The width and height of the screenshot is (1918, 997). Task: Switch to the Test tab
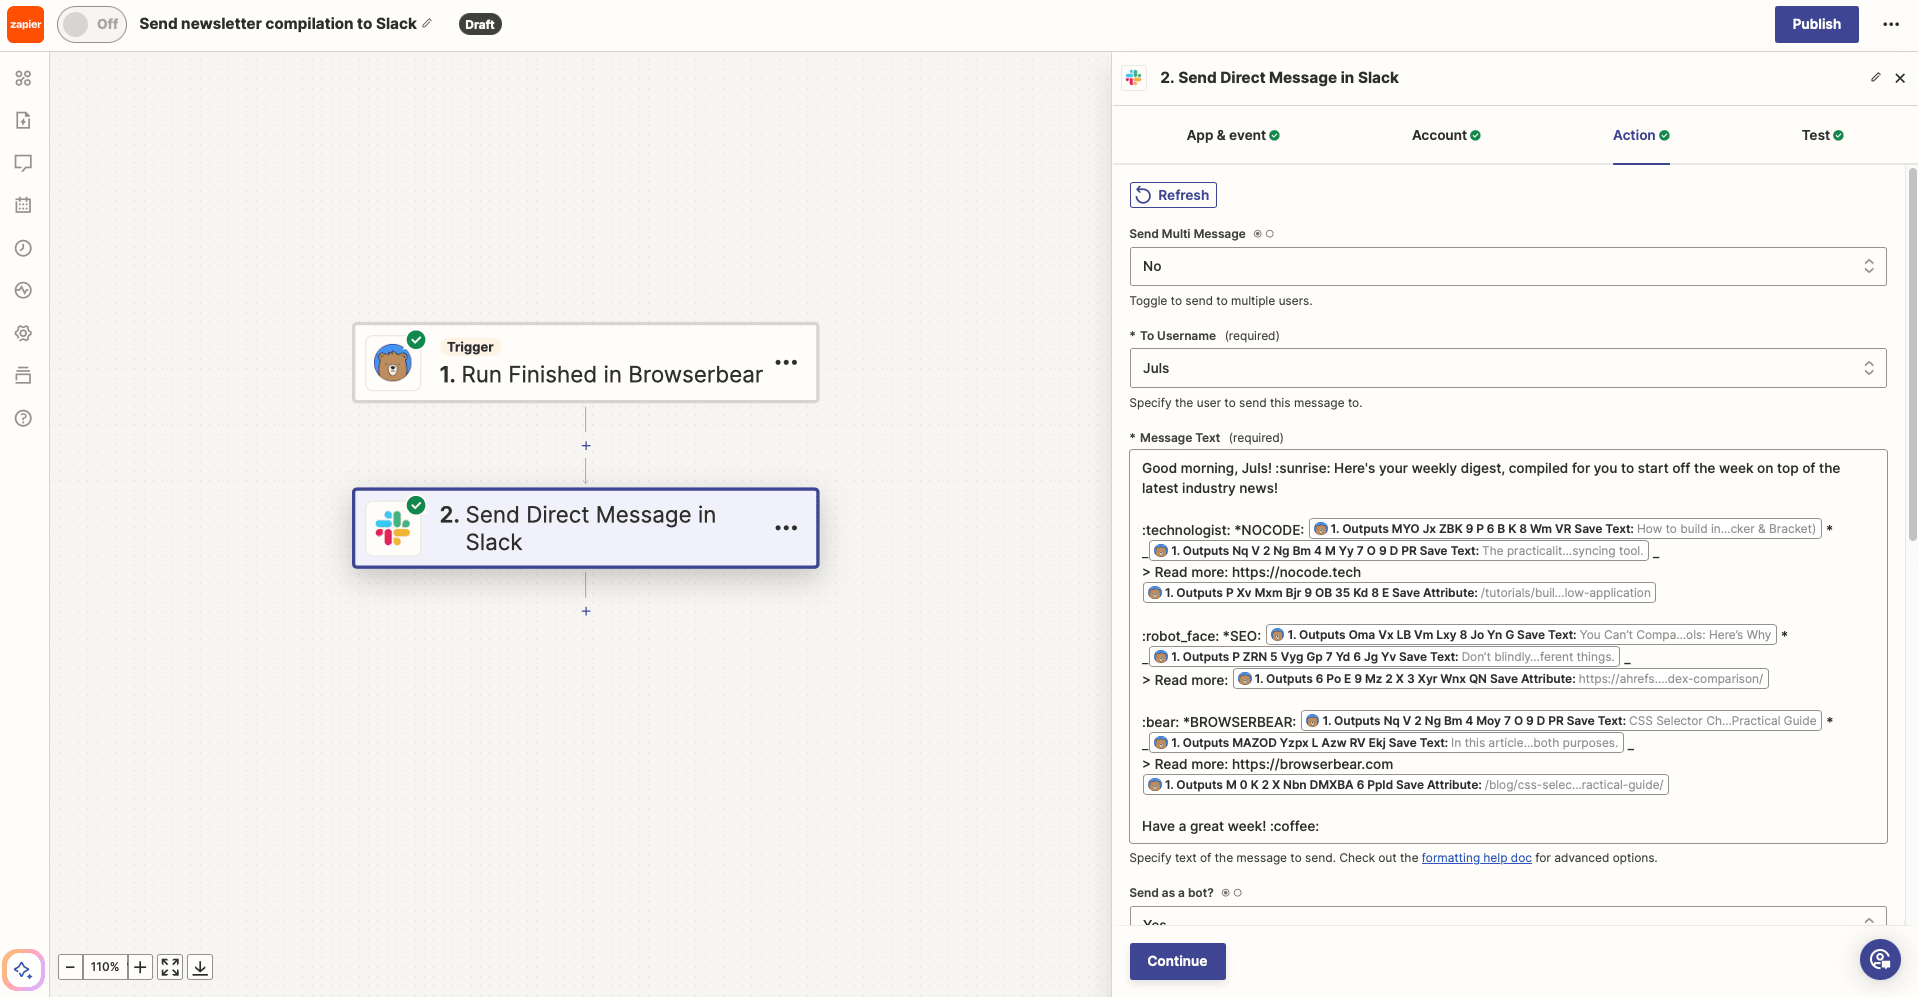(x=1820, y=135)
